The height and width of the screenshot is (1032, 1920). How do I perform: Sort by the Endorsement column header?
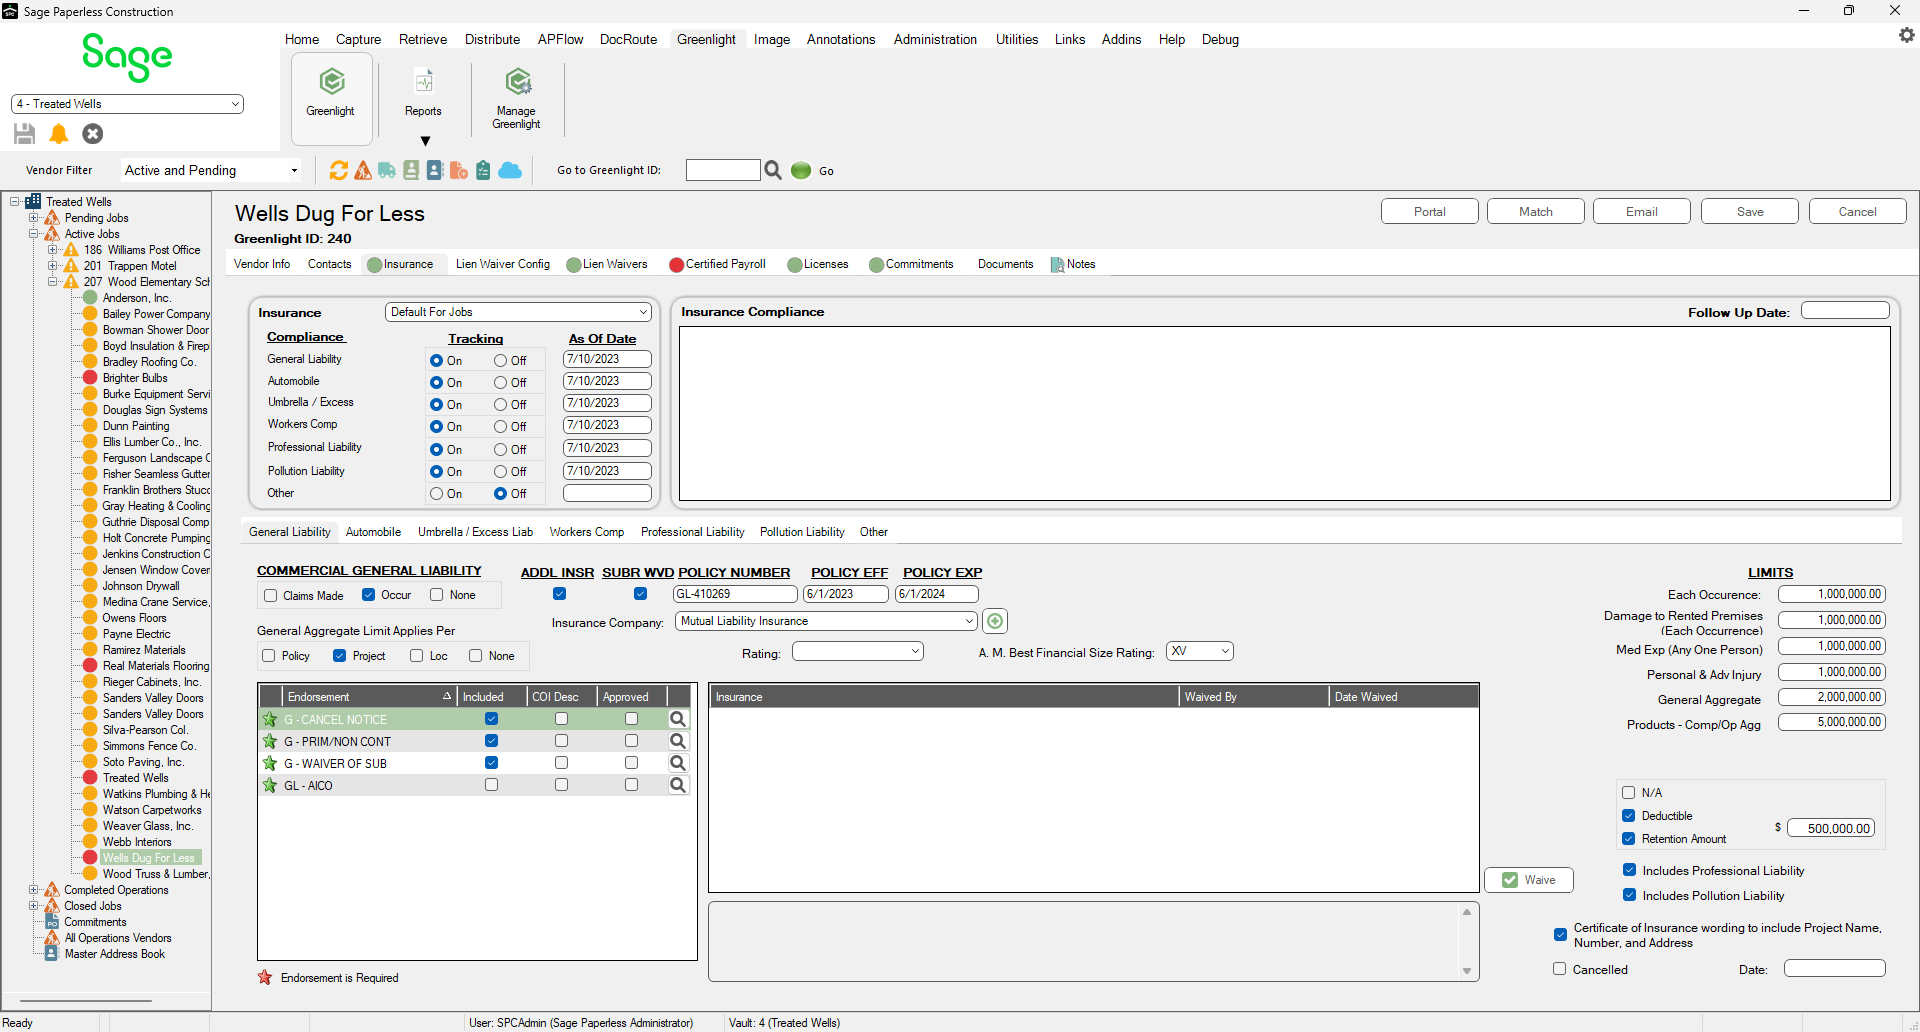pos(369,697)
